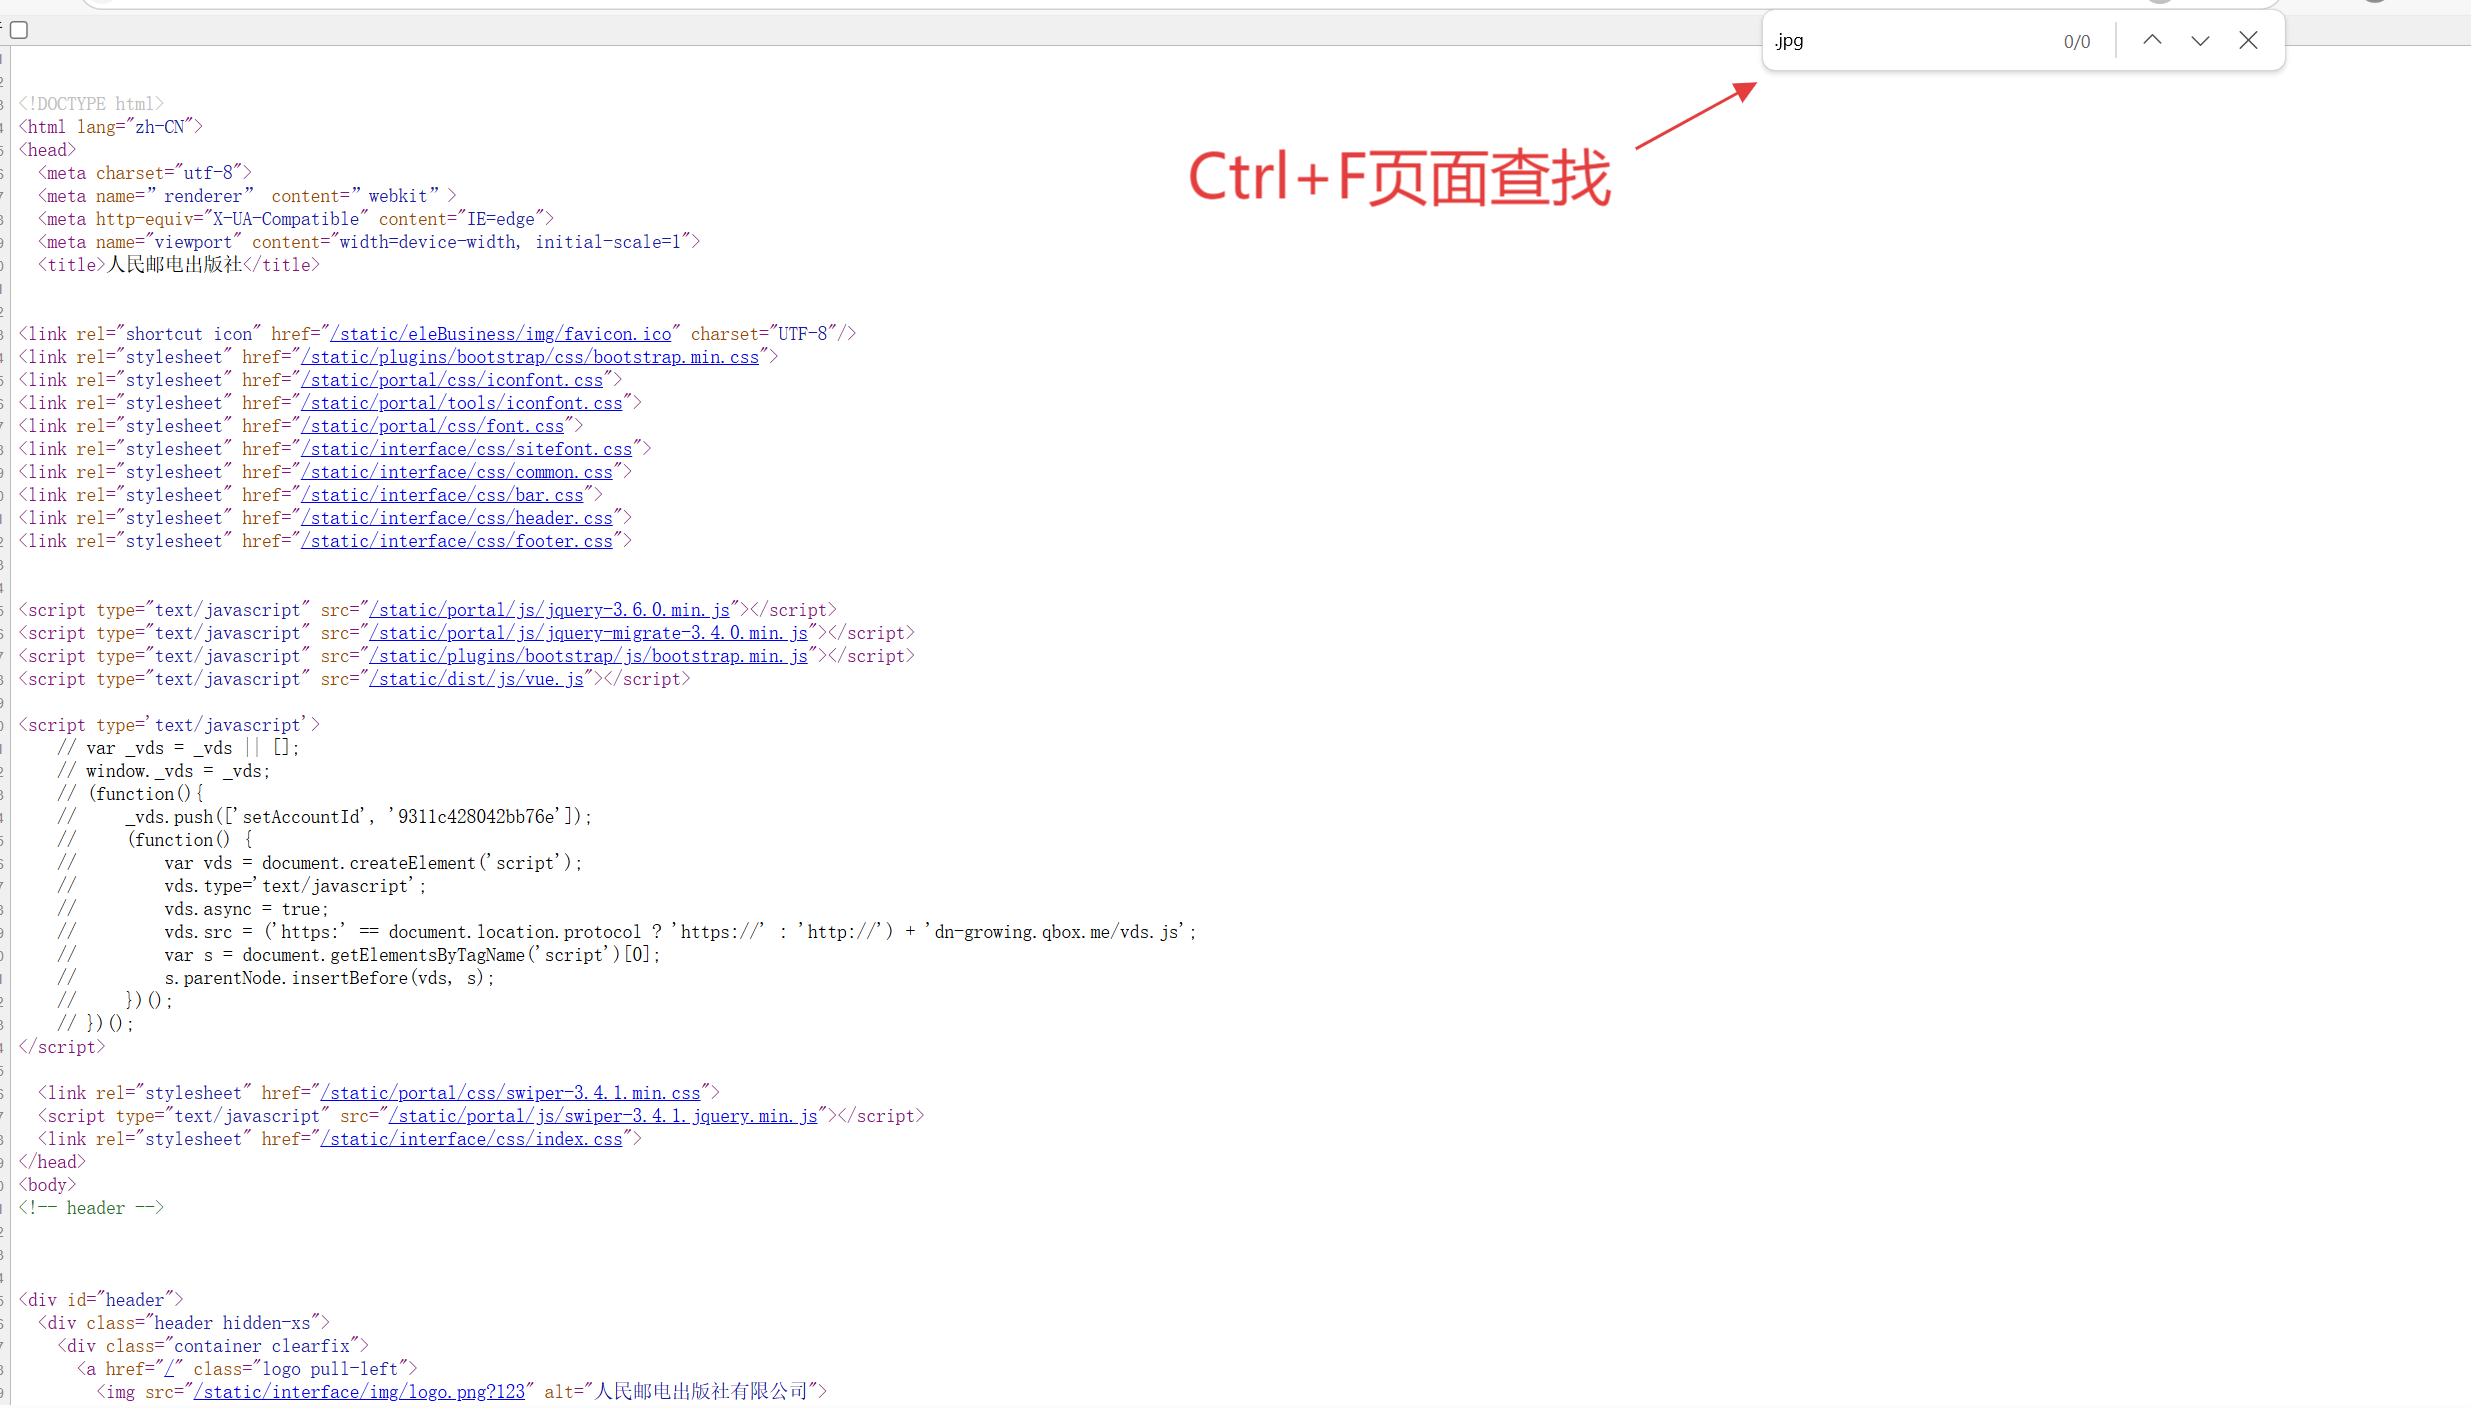Click the 0/0 match counter
2471x1408 pixels.
click(x=2077, y=42)
